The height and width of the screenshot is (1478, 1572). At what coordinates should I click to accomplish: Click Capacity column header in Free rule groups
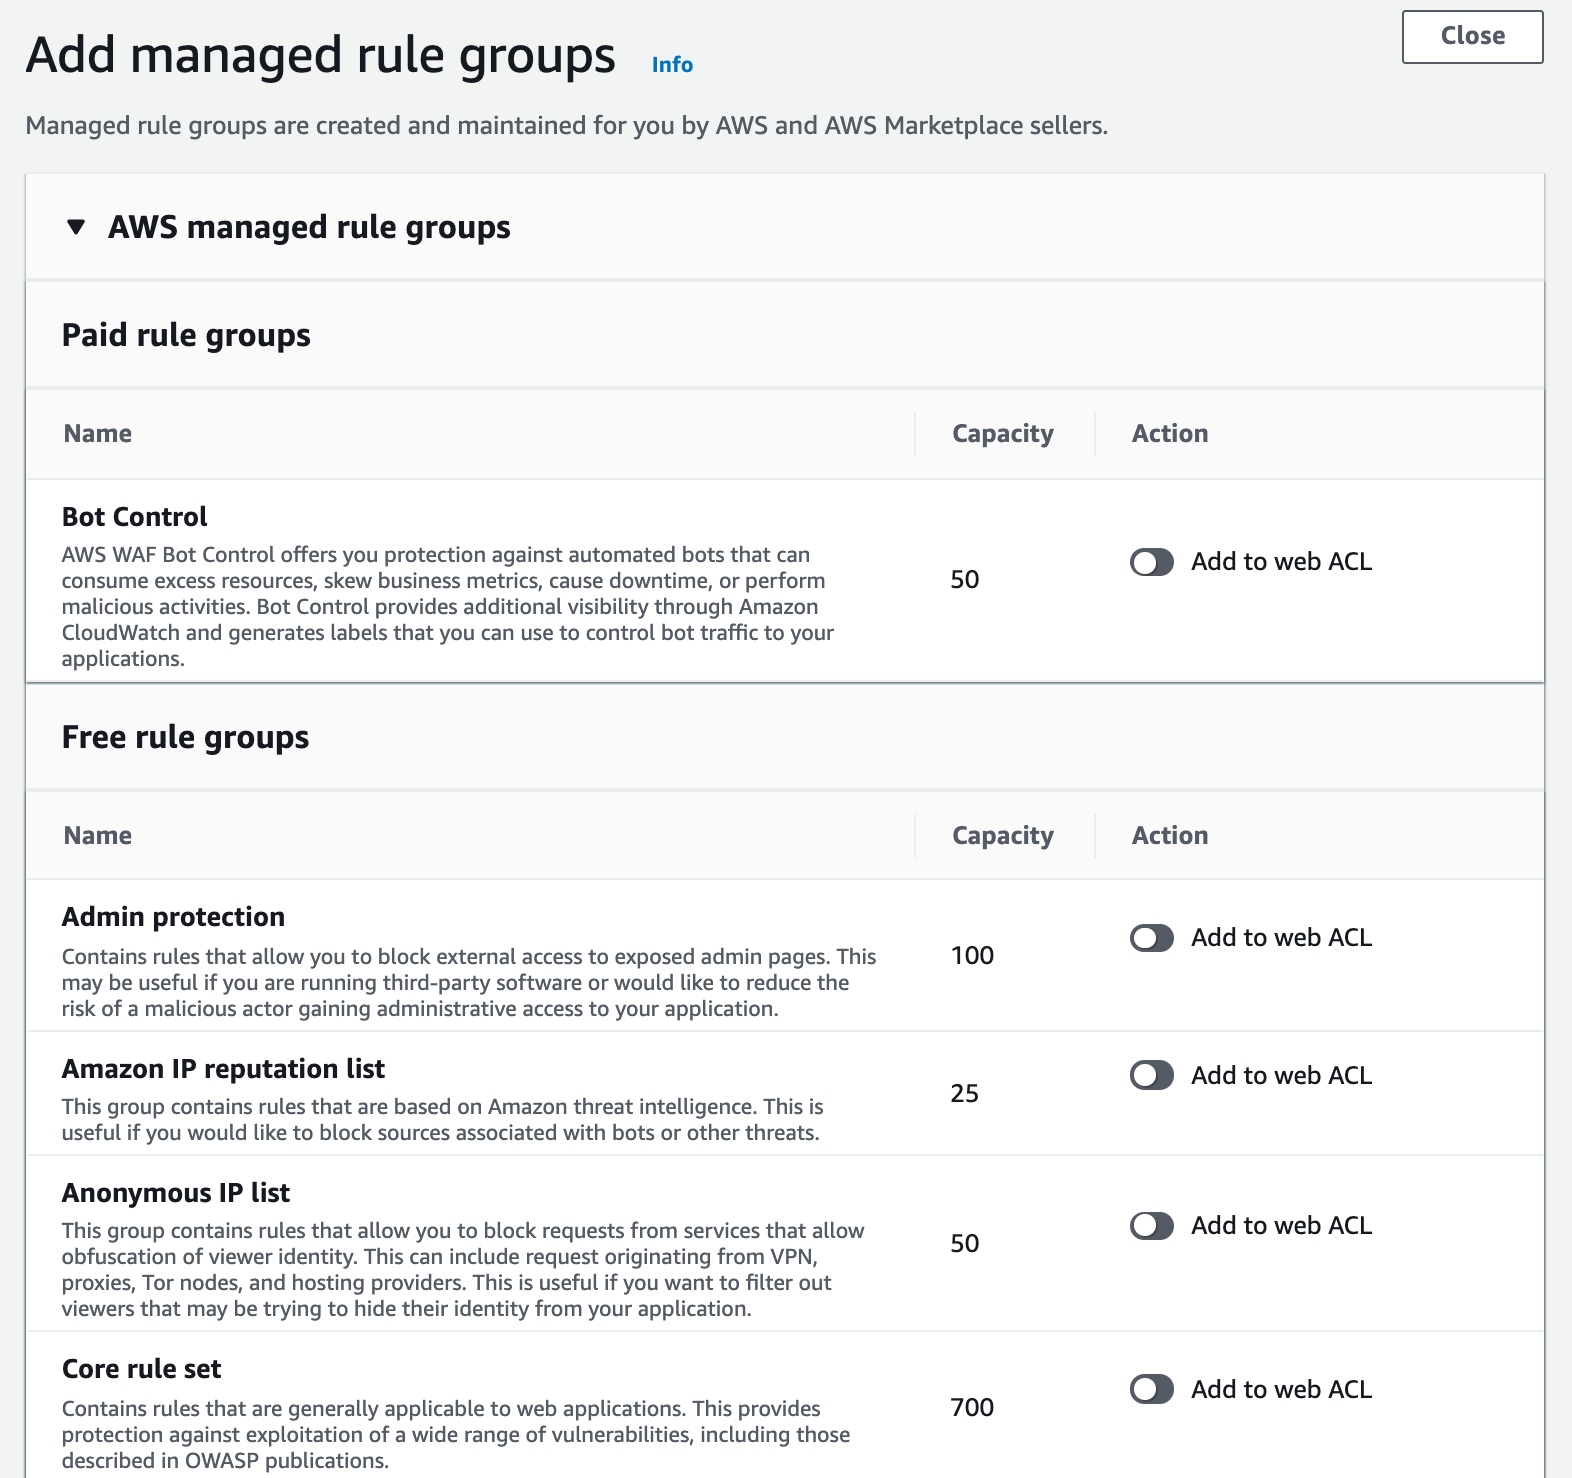pos(1002,836)
